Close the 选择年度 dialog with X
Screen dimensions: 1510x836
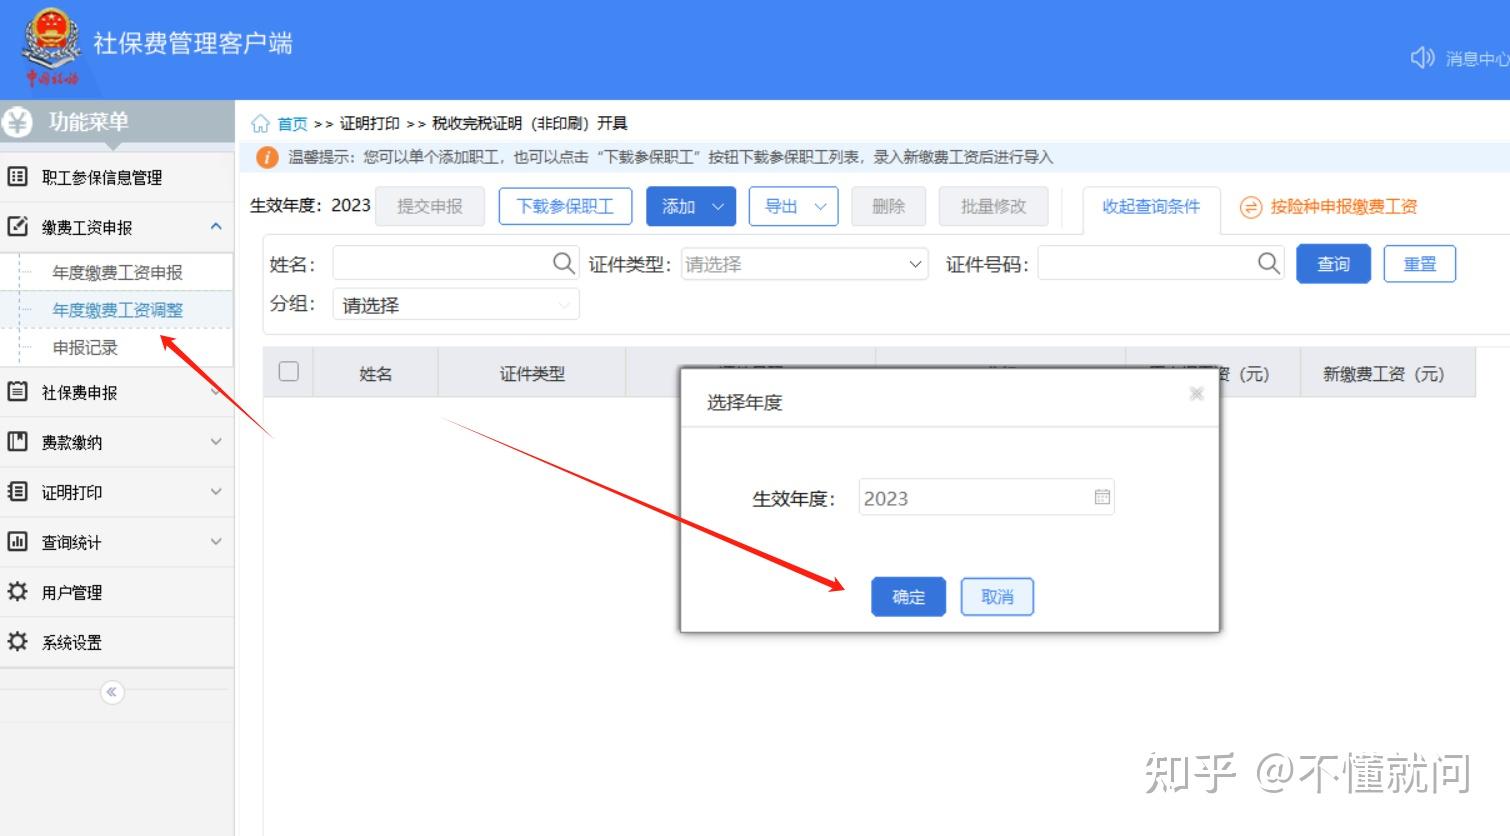[x=1196, y=394]
